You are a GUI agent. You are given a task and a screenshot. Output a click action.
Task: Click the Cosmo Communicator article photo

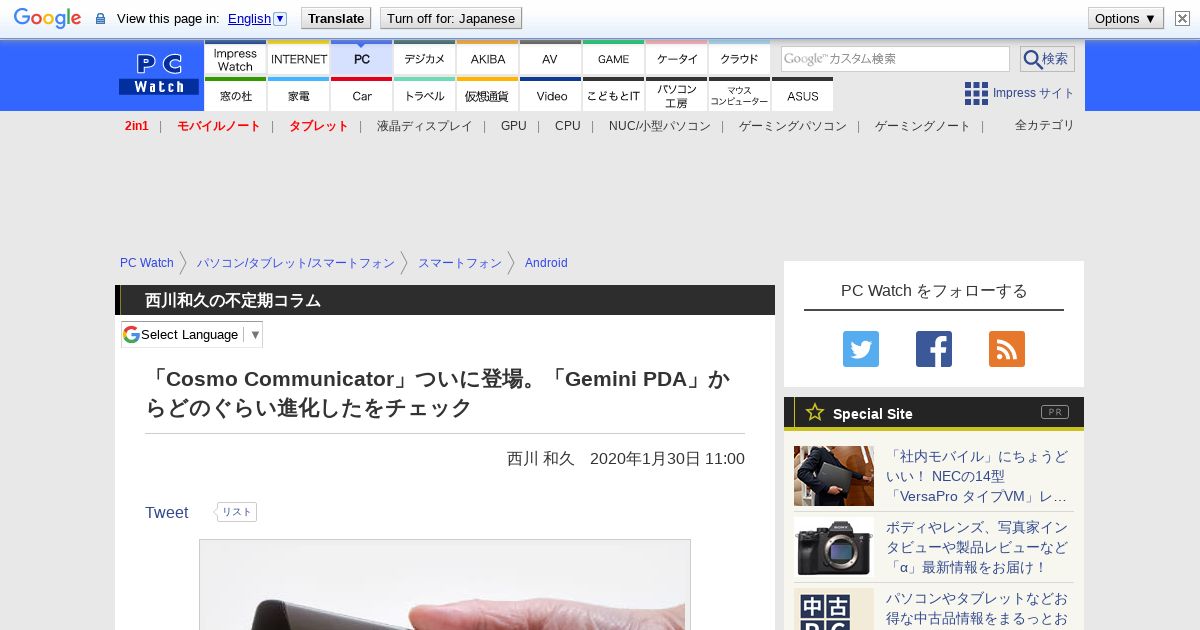tap(445, 585)
